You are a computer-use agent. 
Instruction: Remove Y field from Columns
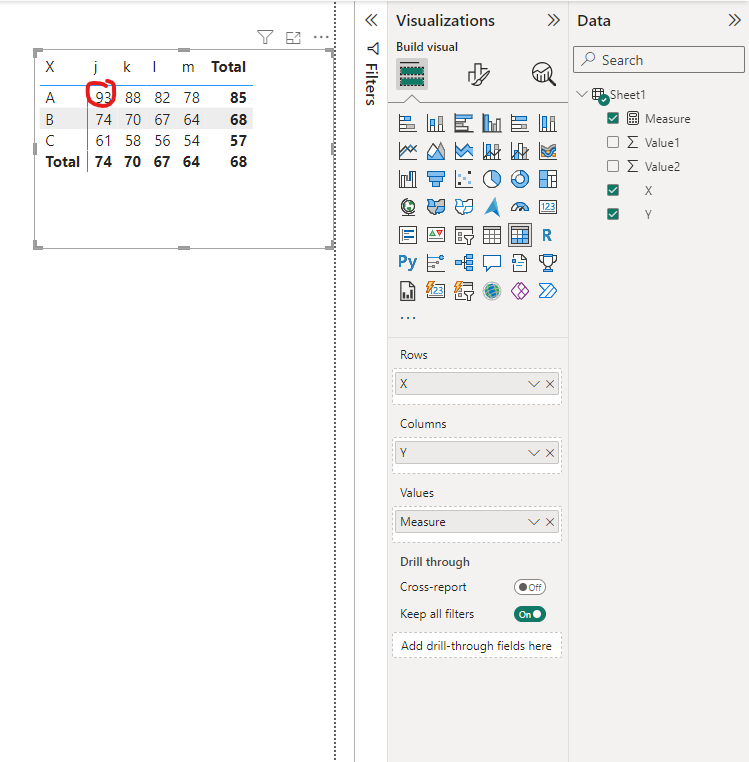coord(550,453)
